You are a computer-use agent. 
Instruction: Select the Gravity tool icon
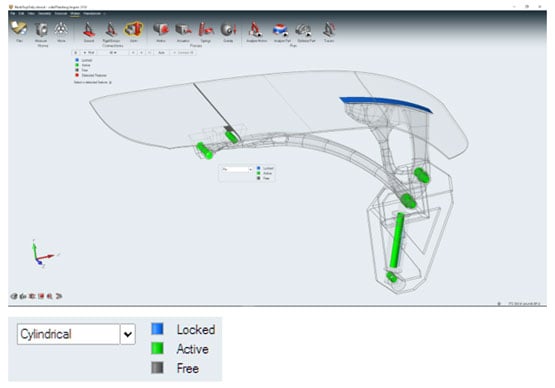[228, 30]
